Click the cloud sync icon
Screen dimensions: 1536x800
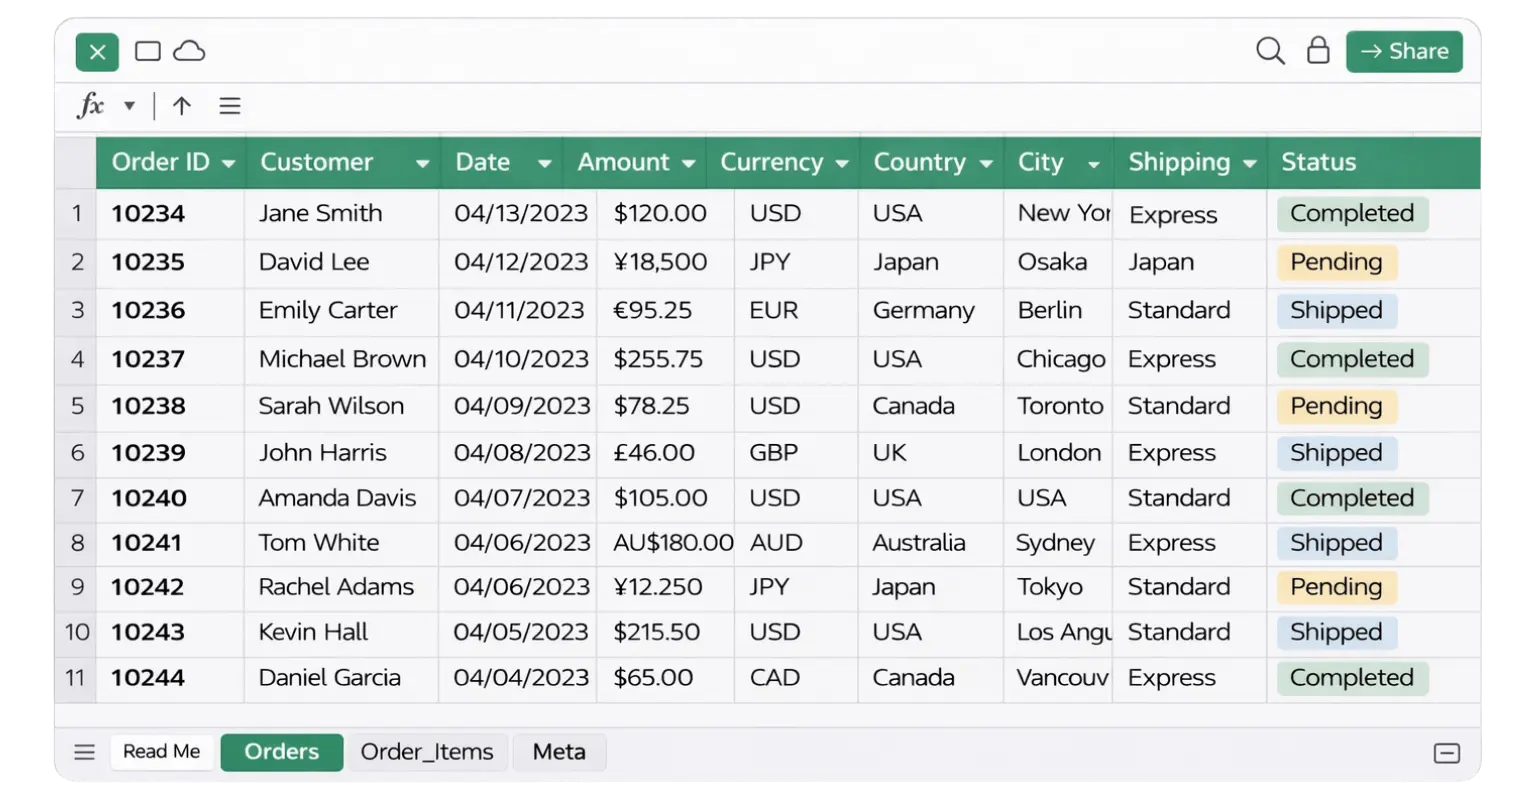(x=190, y=50)
